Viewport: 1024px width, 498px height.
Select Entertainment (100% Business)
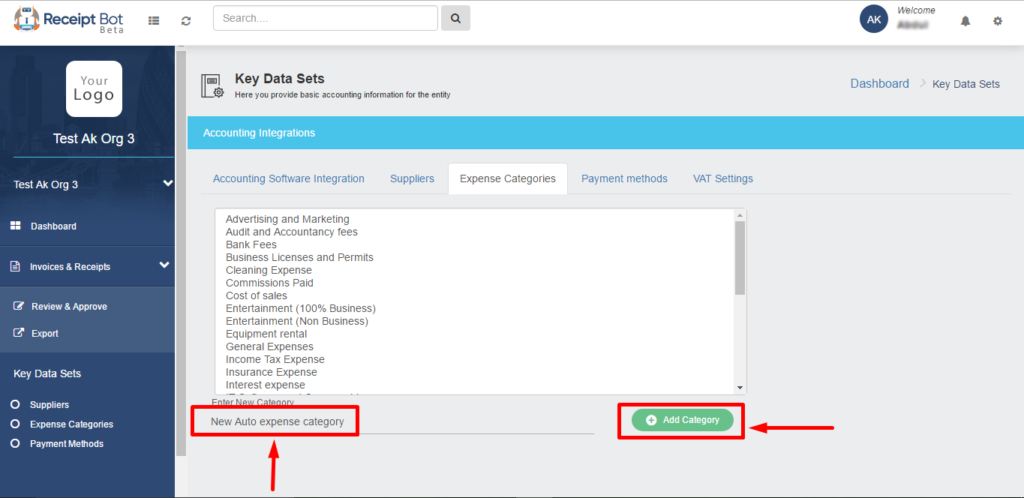click(x=300, y=308)
